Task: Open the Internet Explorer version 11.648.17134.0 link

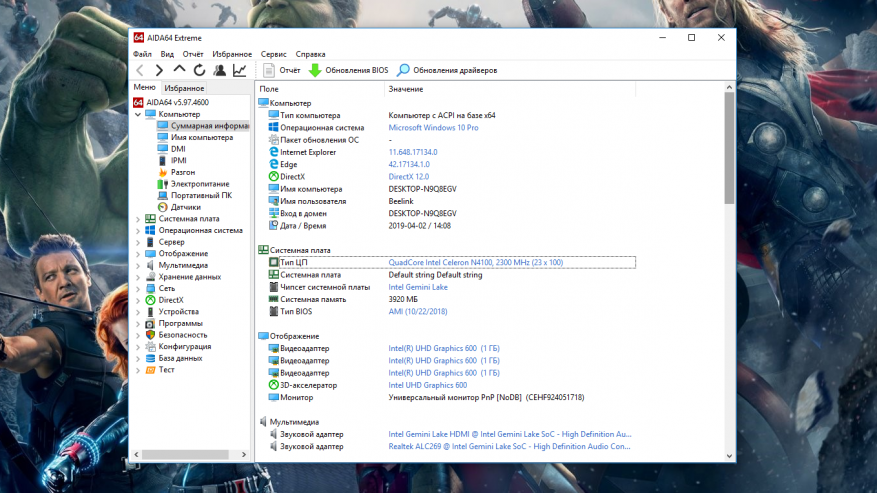Action: [413, 152]
